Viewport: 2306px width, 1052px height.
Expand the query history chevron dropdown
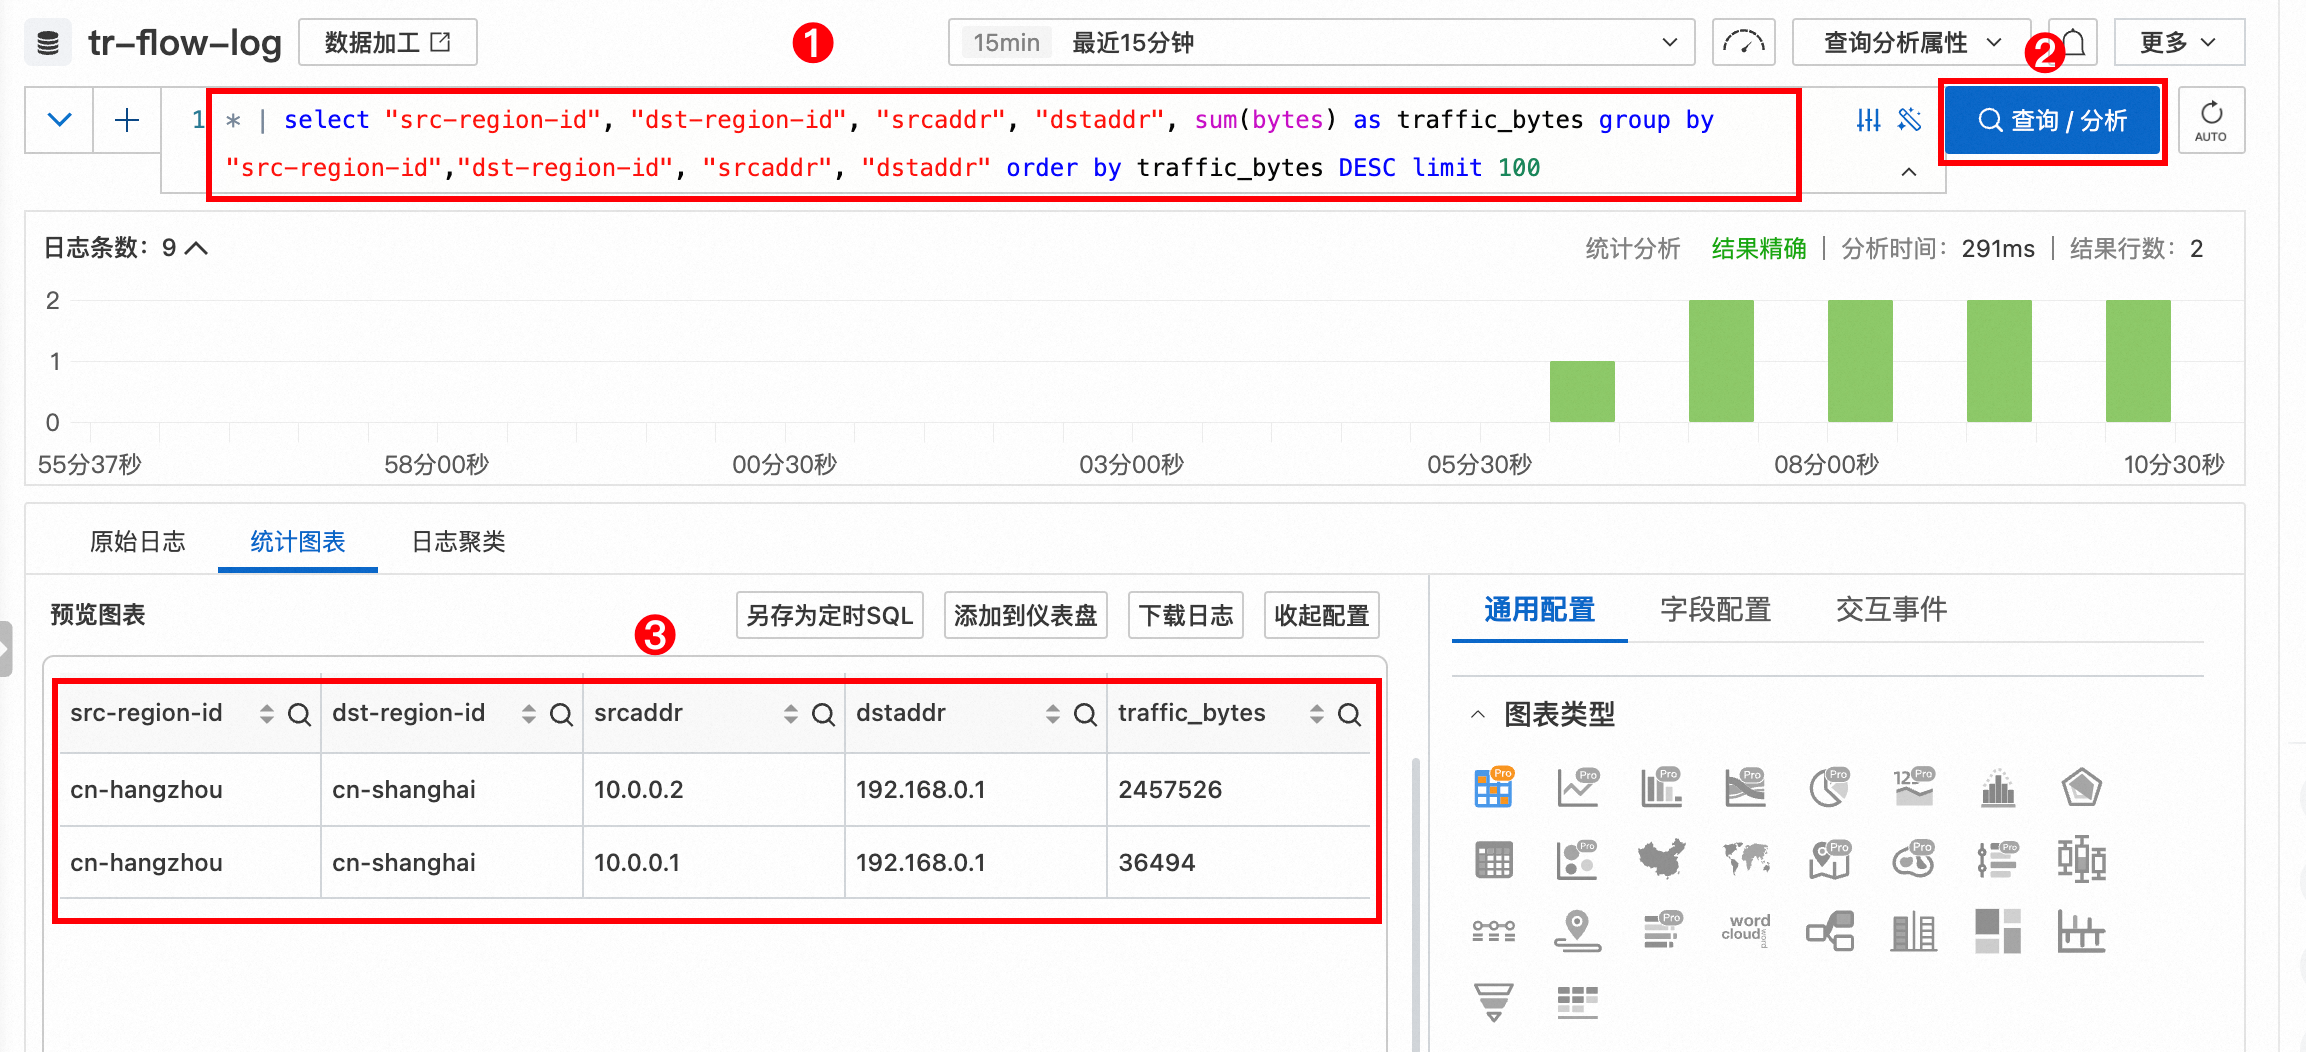[x=60, y=120]
